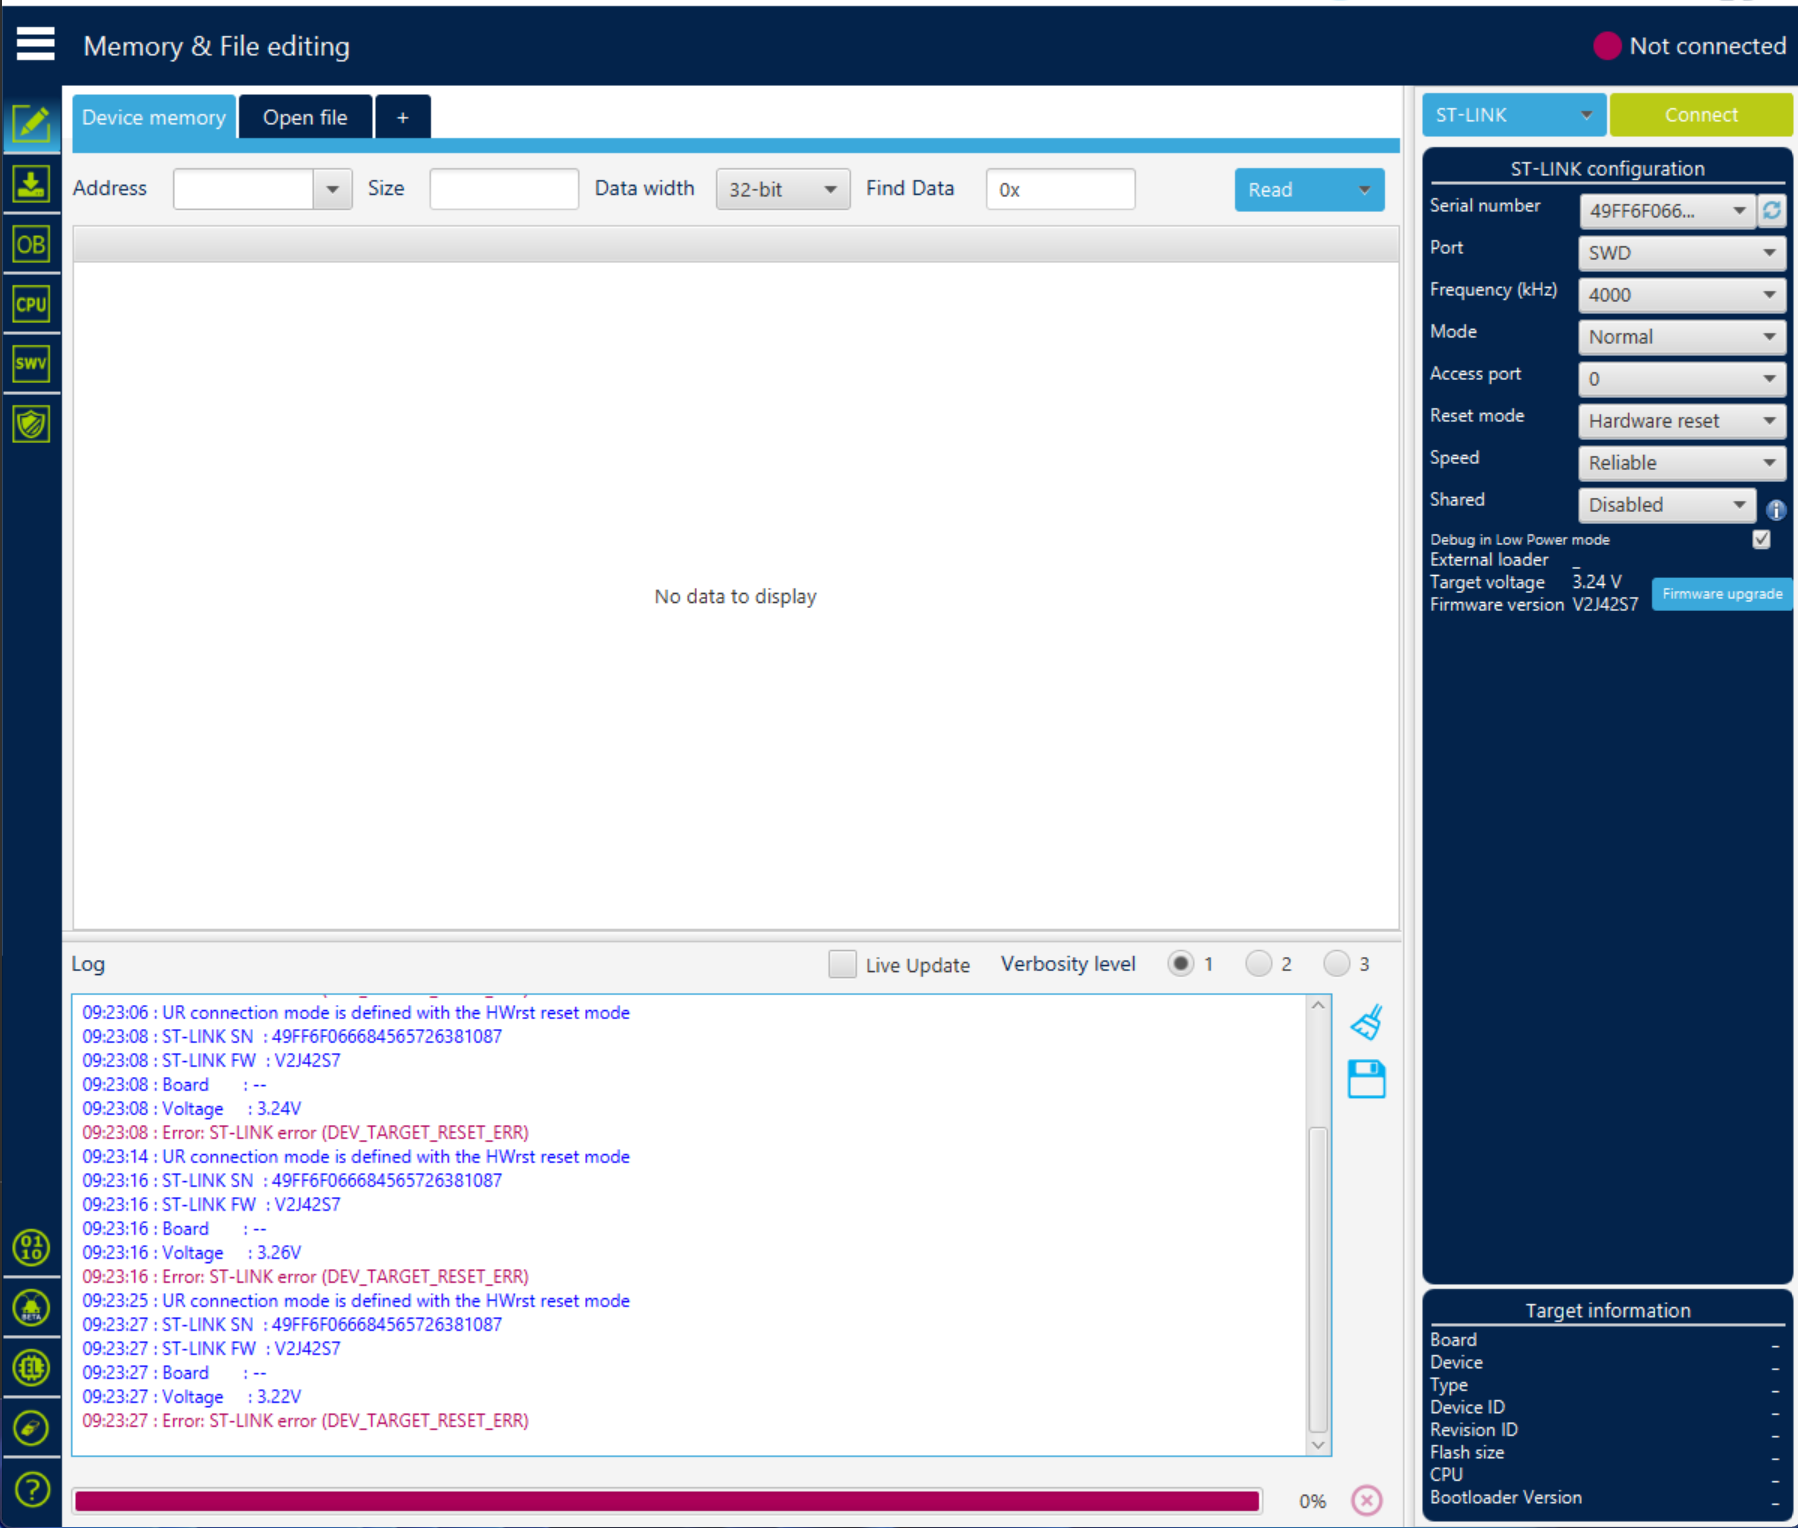Image resolution: width=1798 pixels, height=1528 pixels.
Task: Open the Reset mode dropdown
Action: pyautogui.click(x=1682, y=421)
